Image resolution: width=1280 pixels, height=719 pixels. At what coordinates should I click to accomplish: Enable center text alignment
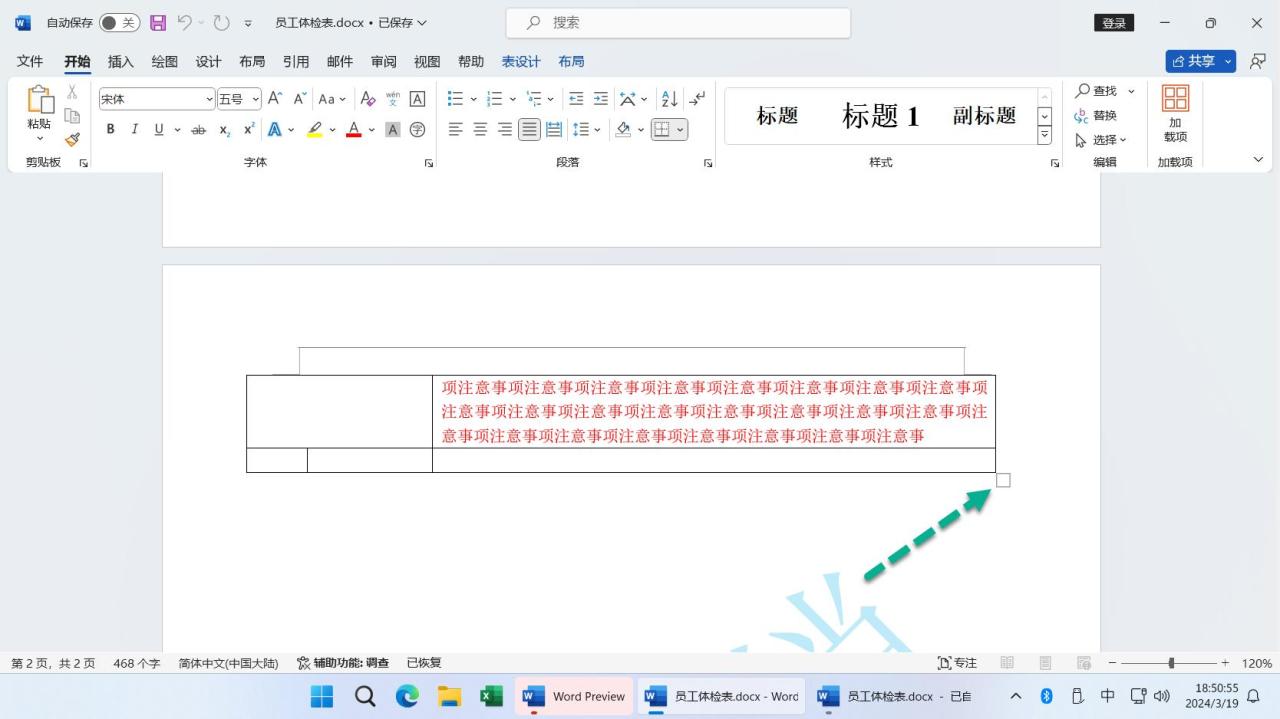pyautogui.click(x=479, y=129)
